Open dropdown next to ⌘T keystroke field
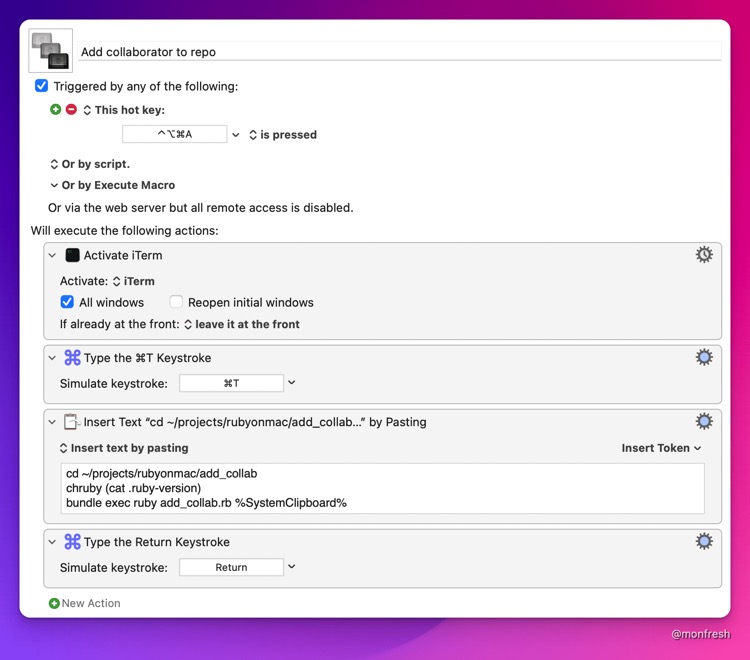The height and width of the screenshot is (660, 750). [292, 383]
